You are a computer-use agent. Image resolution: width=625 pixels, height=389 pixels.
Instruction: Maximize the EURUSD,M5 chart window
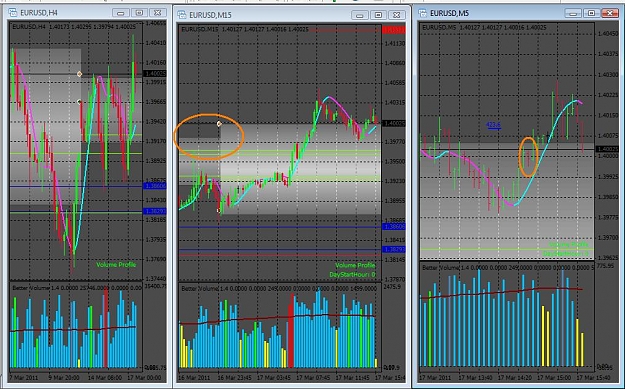click(592, 13)
